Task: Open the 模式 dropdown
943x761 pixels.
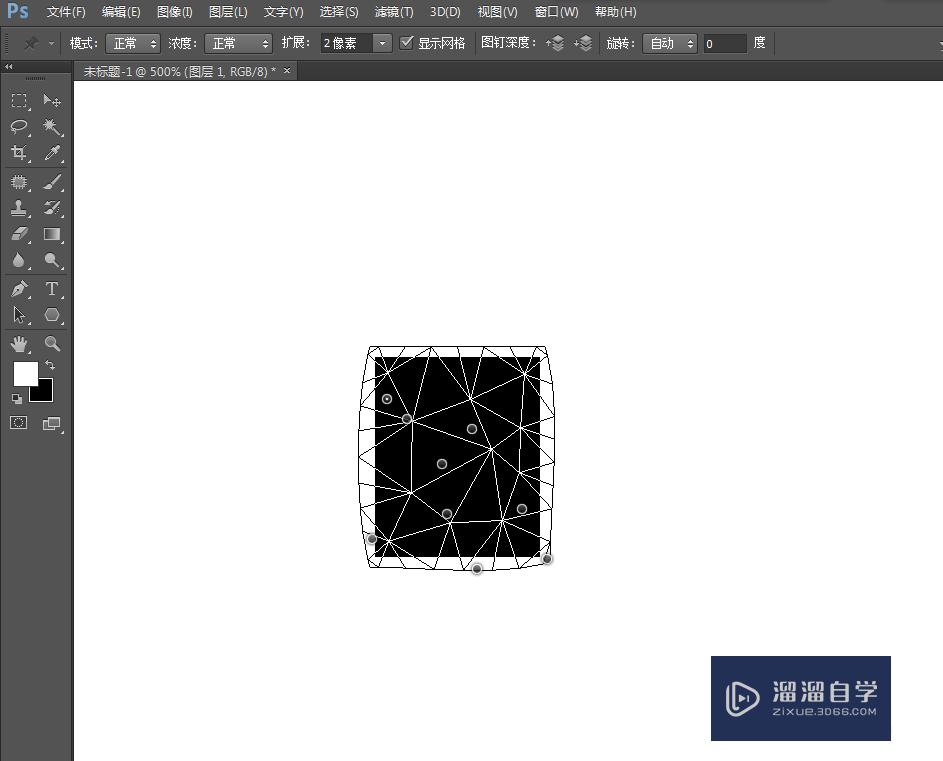Action: click(133, 43)
